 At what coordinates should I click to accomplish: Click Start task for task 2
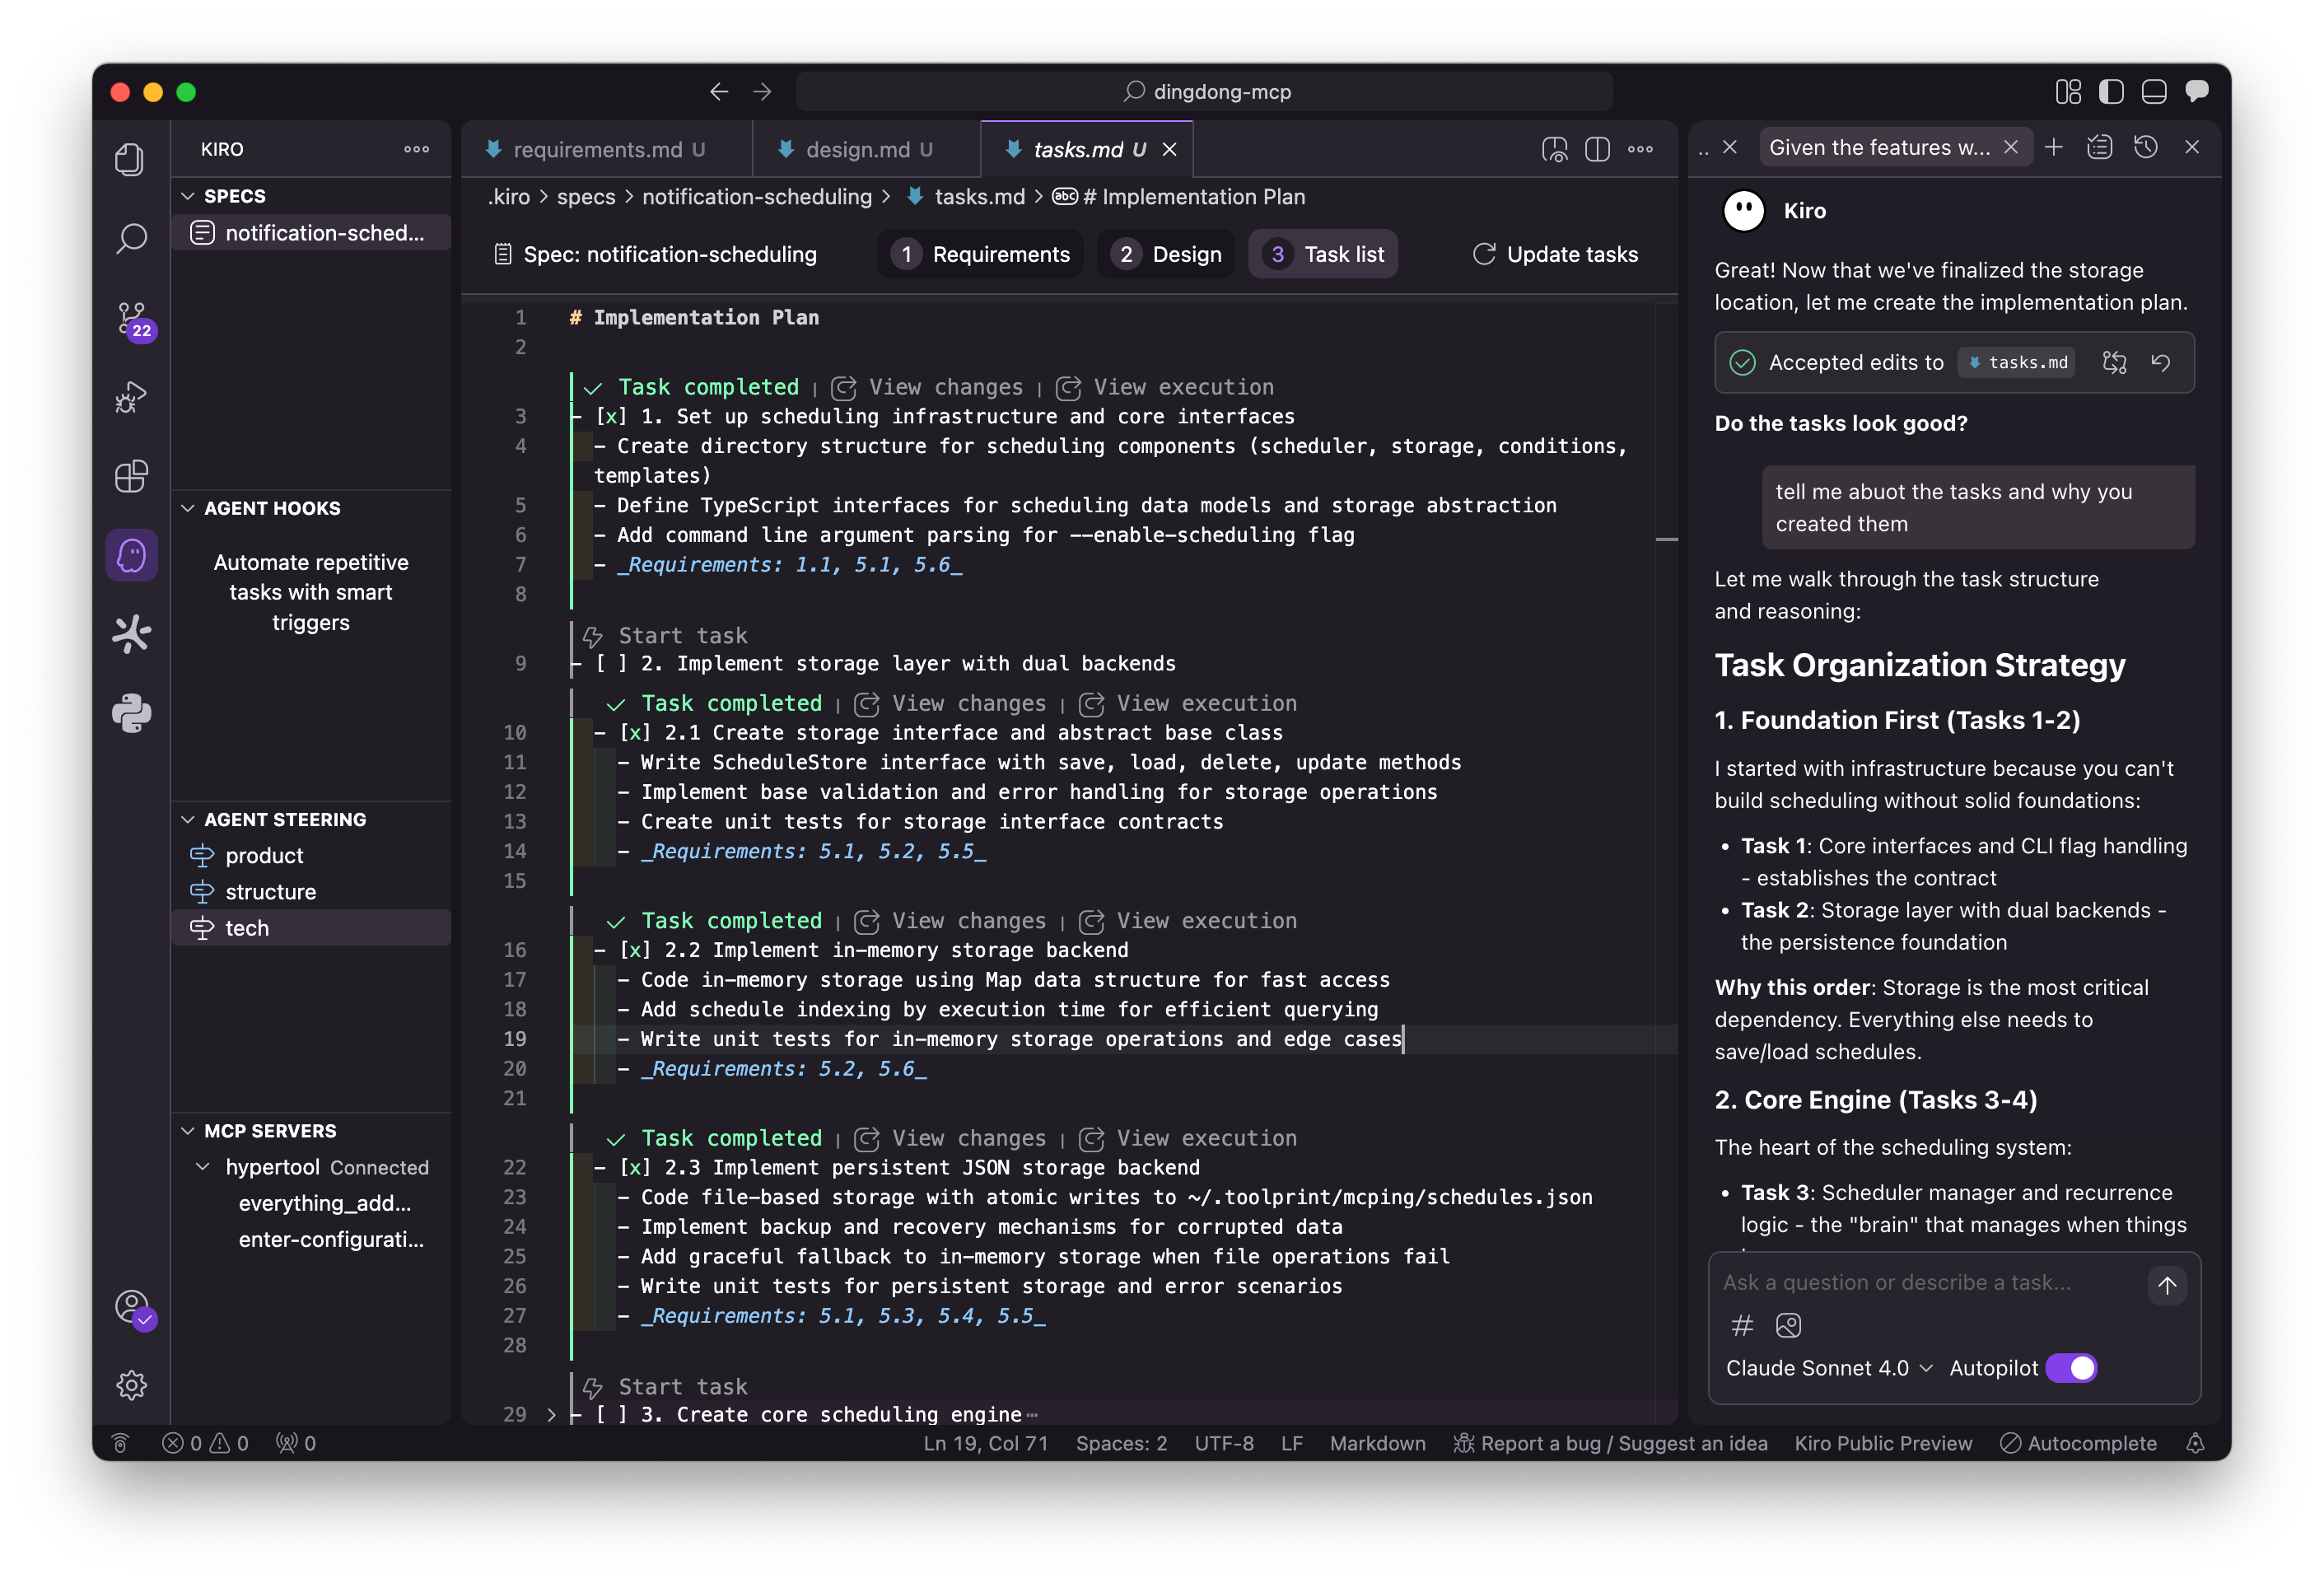[682, 635]
